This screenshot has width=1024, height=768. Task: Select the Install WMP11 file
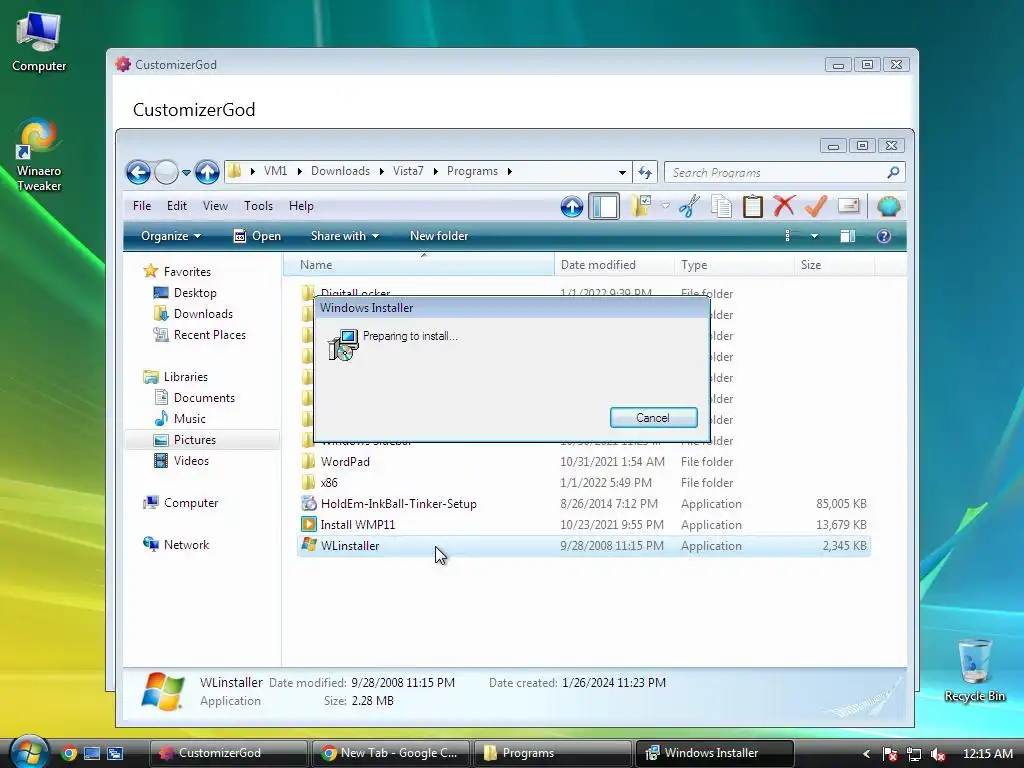[x=584, y=524]
